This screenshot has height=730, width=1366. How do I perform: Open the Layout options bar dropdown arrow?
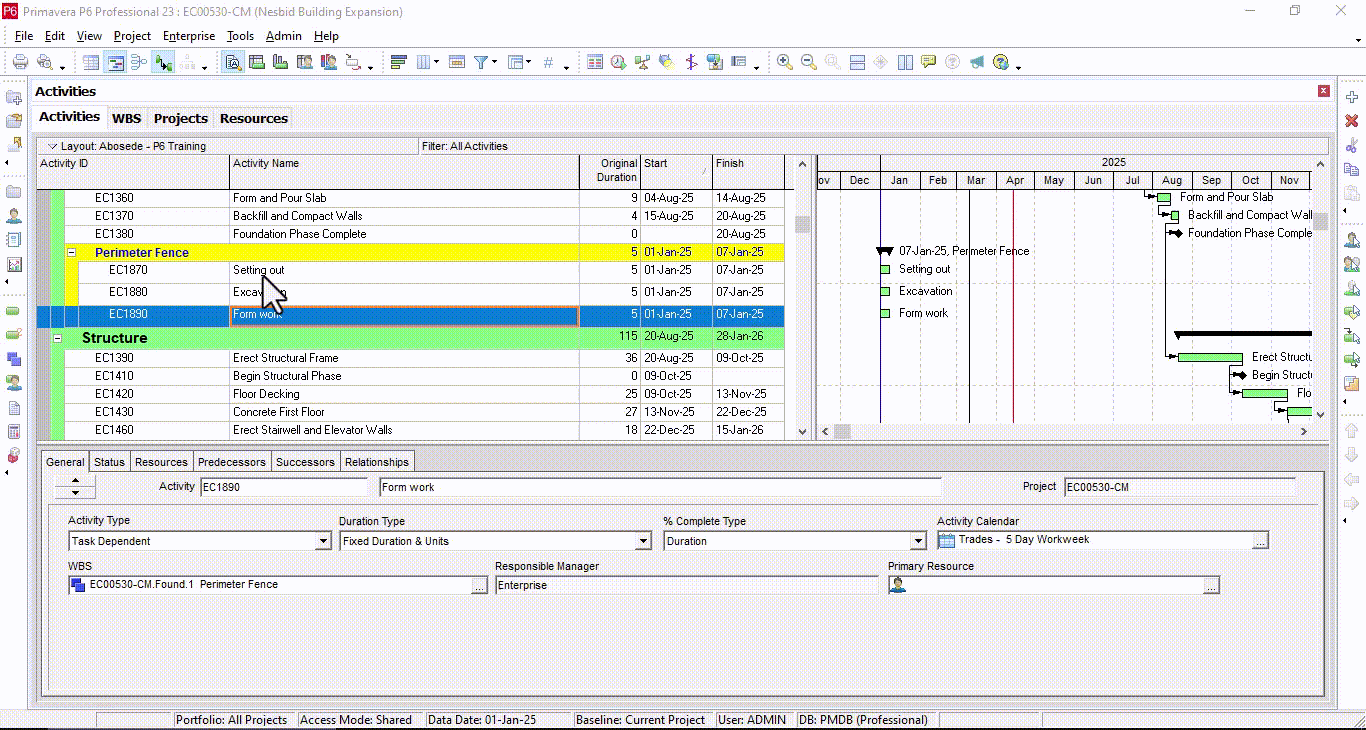tap(53, 146)
